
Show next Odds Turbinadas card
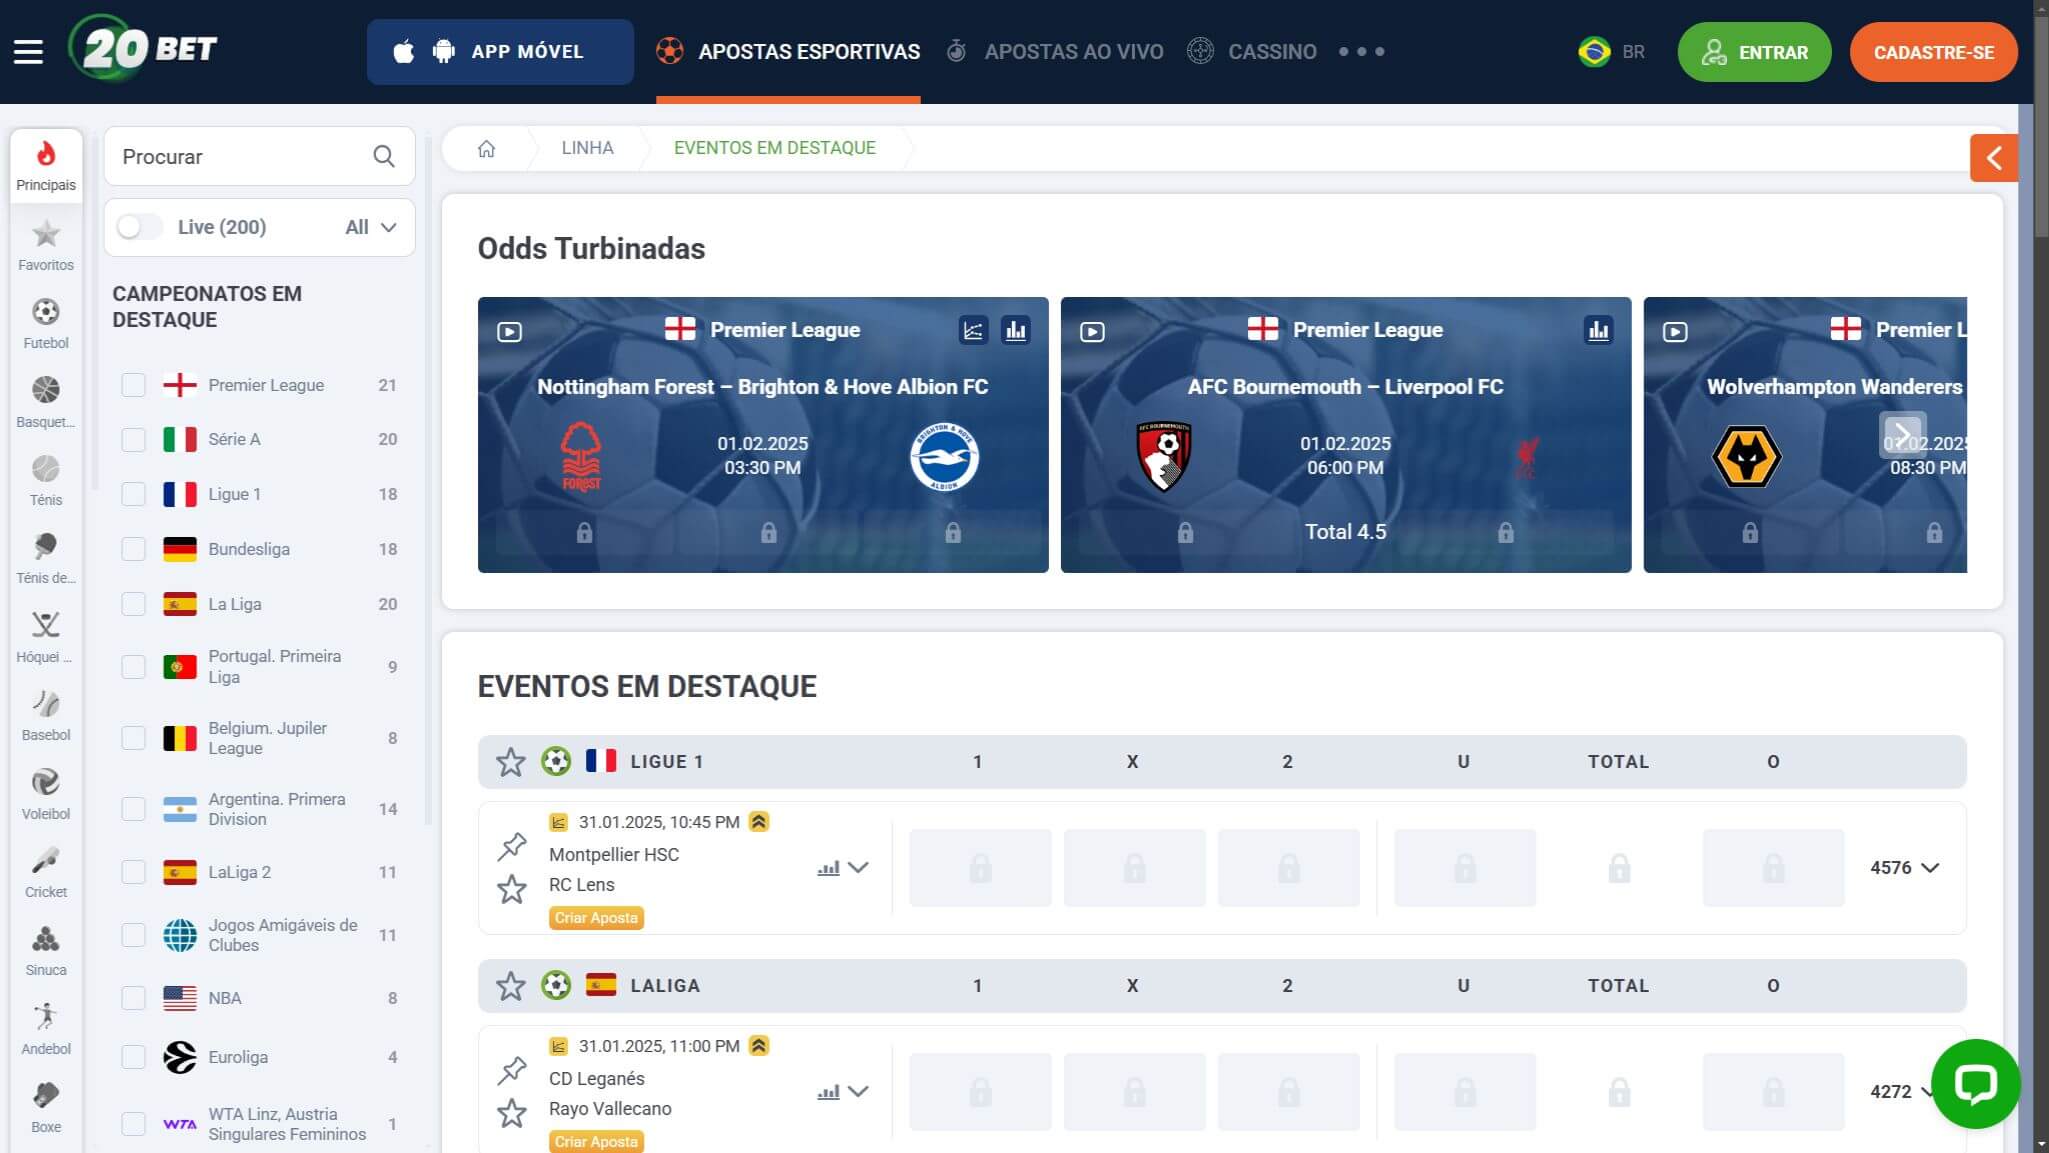[x=1902, y=435]
